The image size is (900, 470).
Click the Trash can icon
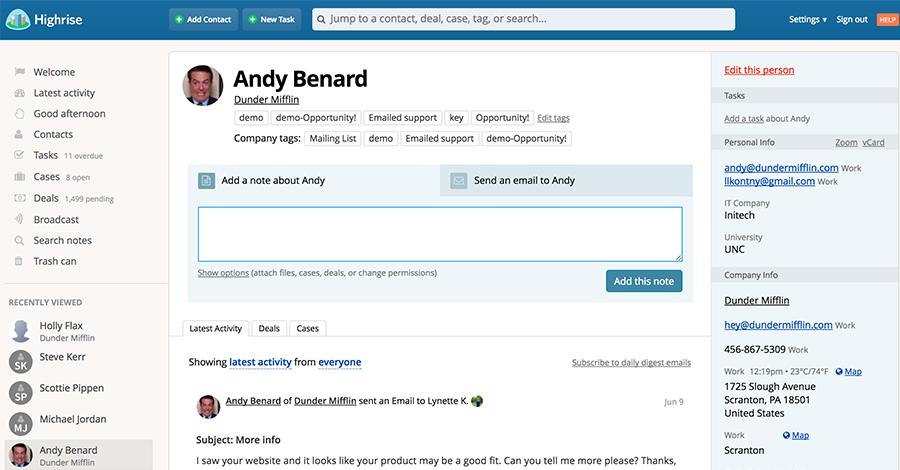[x=18, y=261]
